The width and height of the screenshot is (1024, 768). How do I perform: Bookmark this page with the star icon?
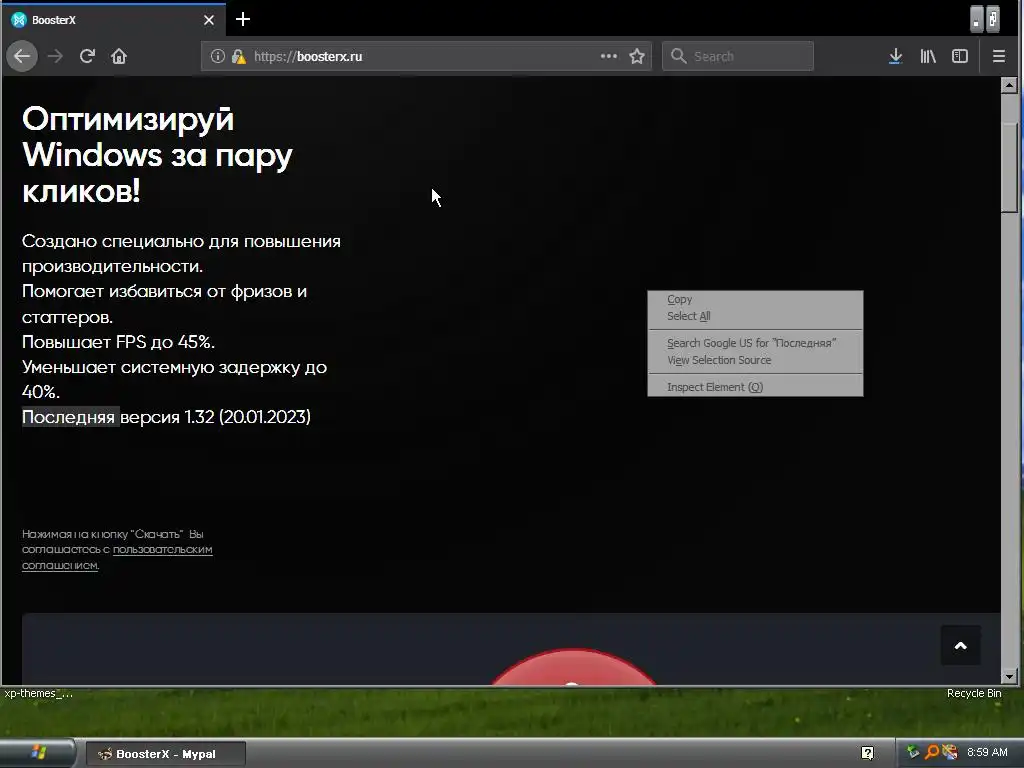(637, 56)
